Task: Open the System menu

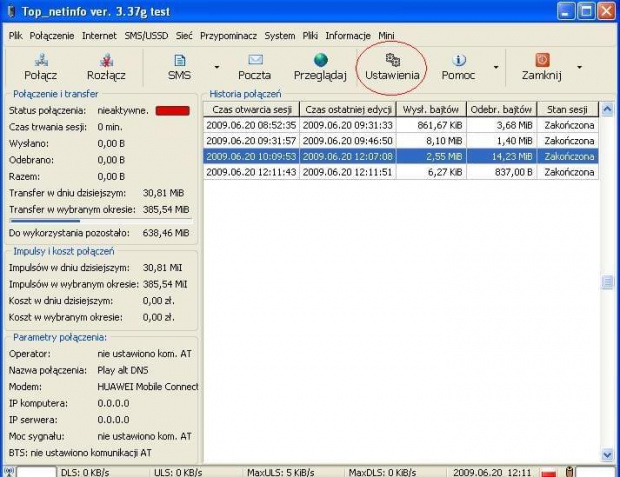Action: [280, 36]
